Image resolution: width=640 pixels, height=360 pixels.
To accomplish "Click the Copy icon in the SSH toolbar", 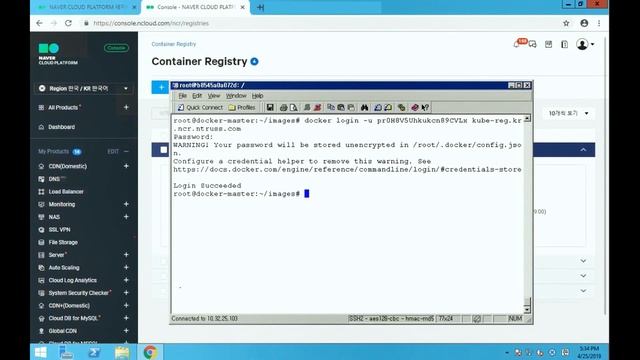I will point(331,107).
